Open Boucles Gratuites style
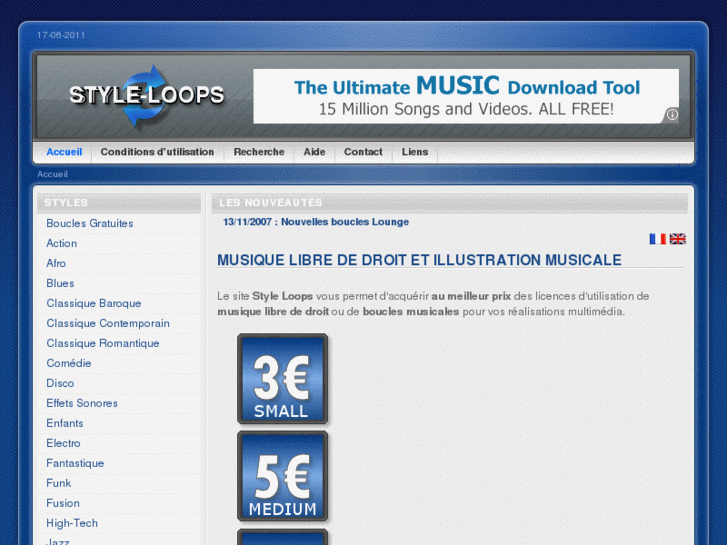 point(89,224)
